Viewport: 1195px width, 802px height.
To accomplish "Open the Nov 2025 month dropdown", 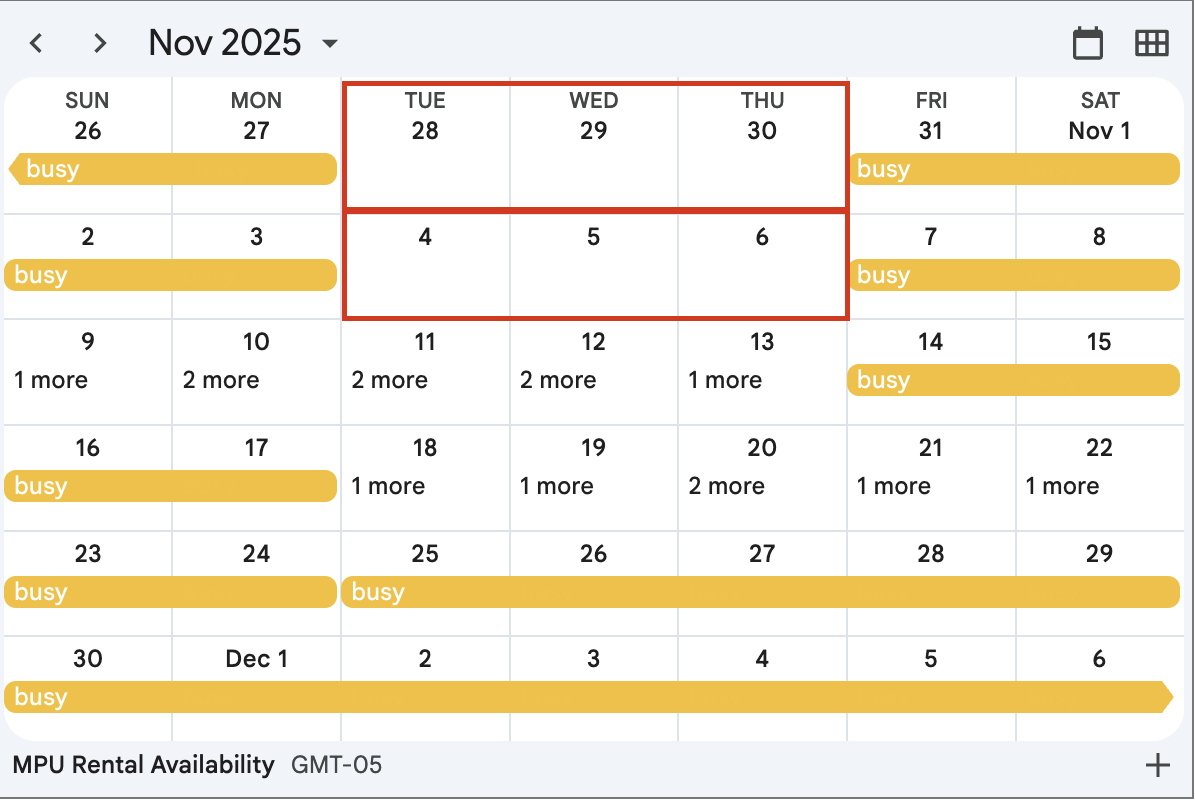I will pos(330,43).
